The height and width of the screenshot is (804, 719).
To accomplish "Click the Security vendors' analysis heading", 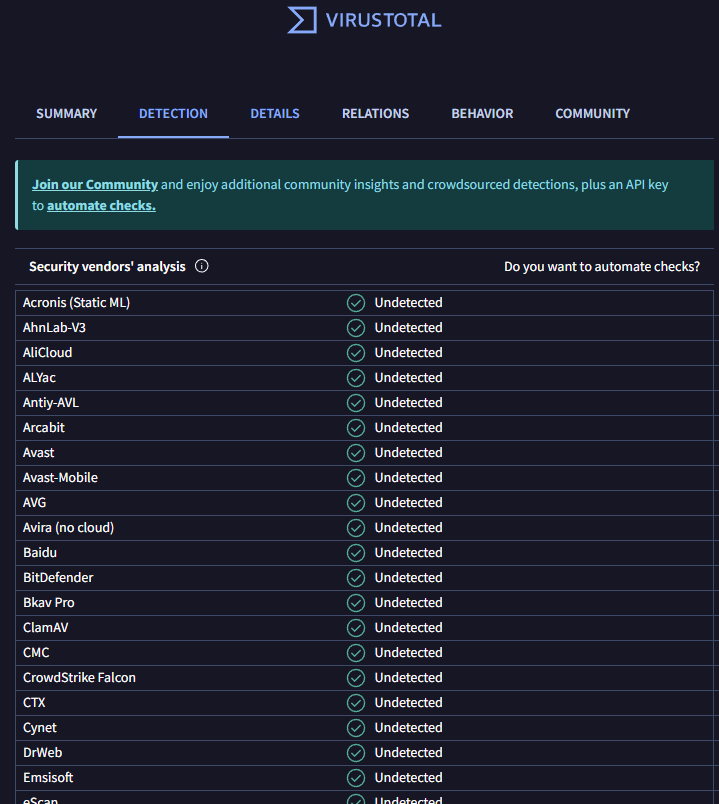I will pyautogui.click(x=107, y=267).
